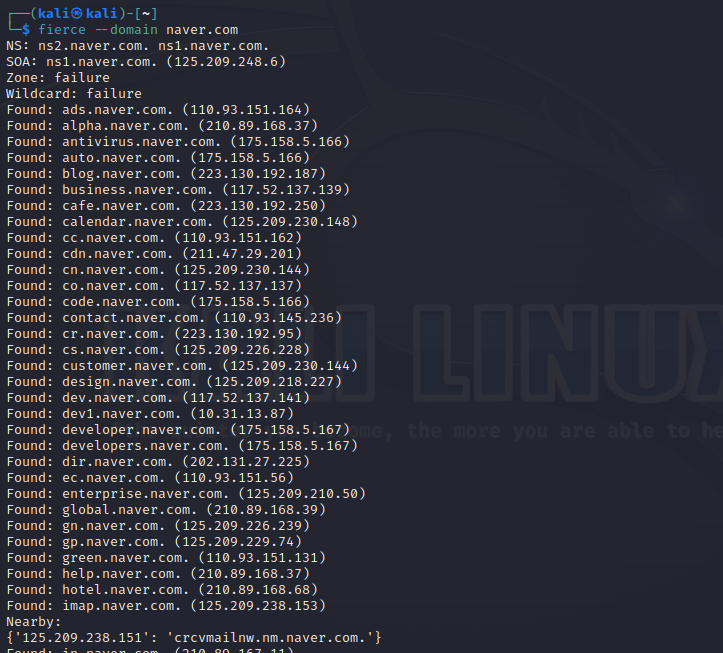Click the design.naver.com. entry
The width and height of the screenshot is (723, 653).
point(174,381)
